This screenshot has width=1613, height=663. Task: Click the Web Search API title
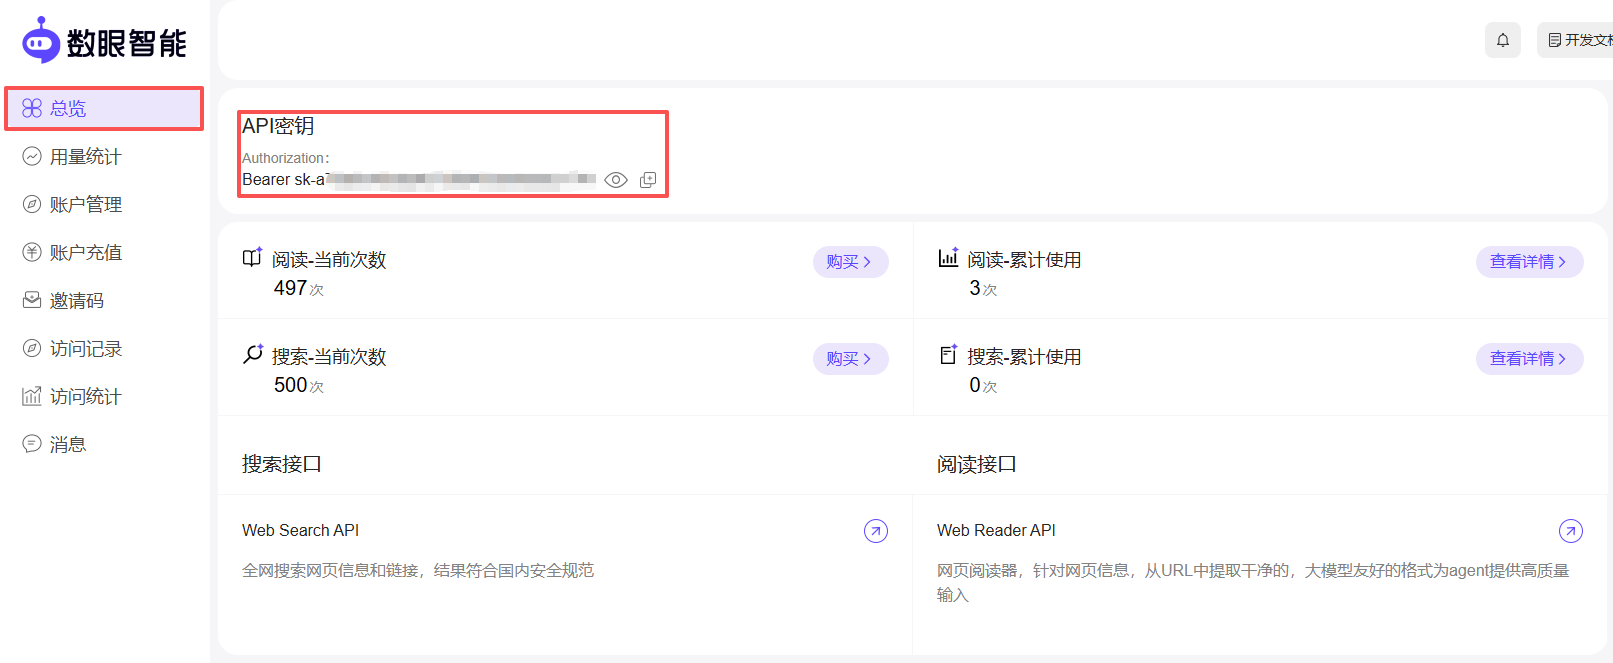tap(300, 530)
